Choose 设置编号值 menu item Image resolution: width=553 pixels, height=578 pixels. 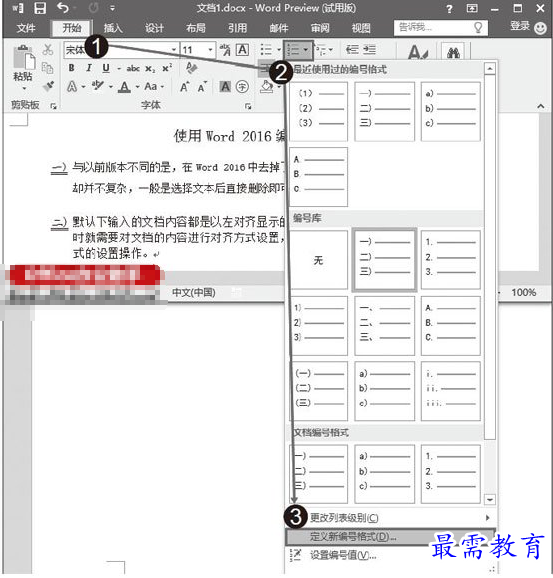(391, 555)
